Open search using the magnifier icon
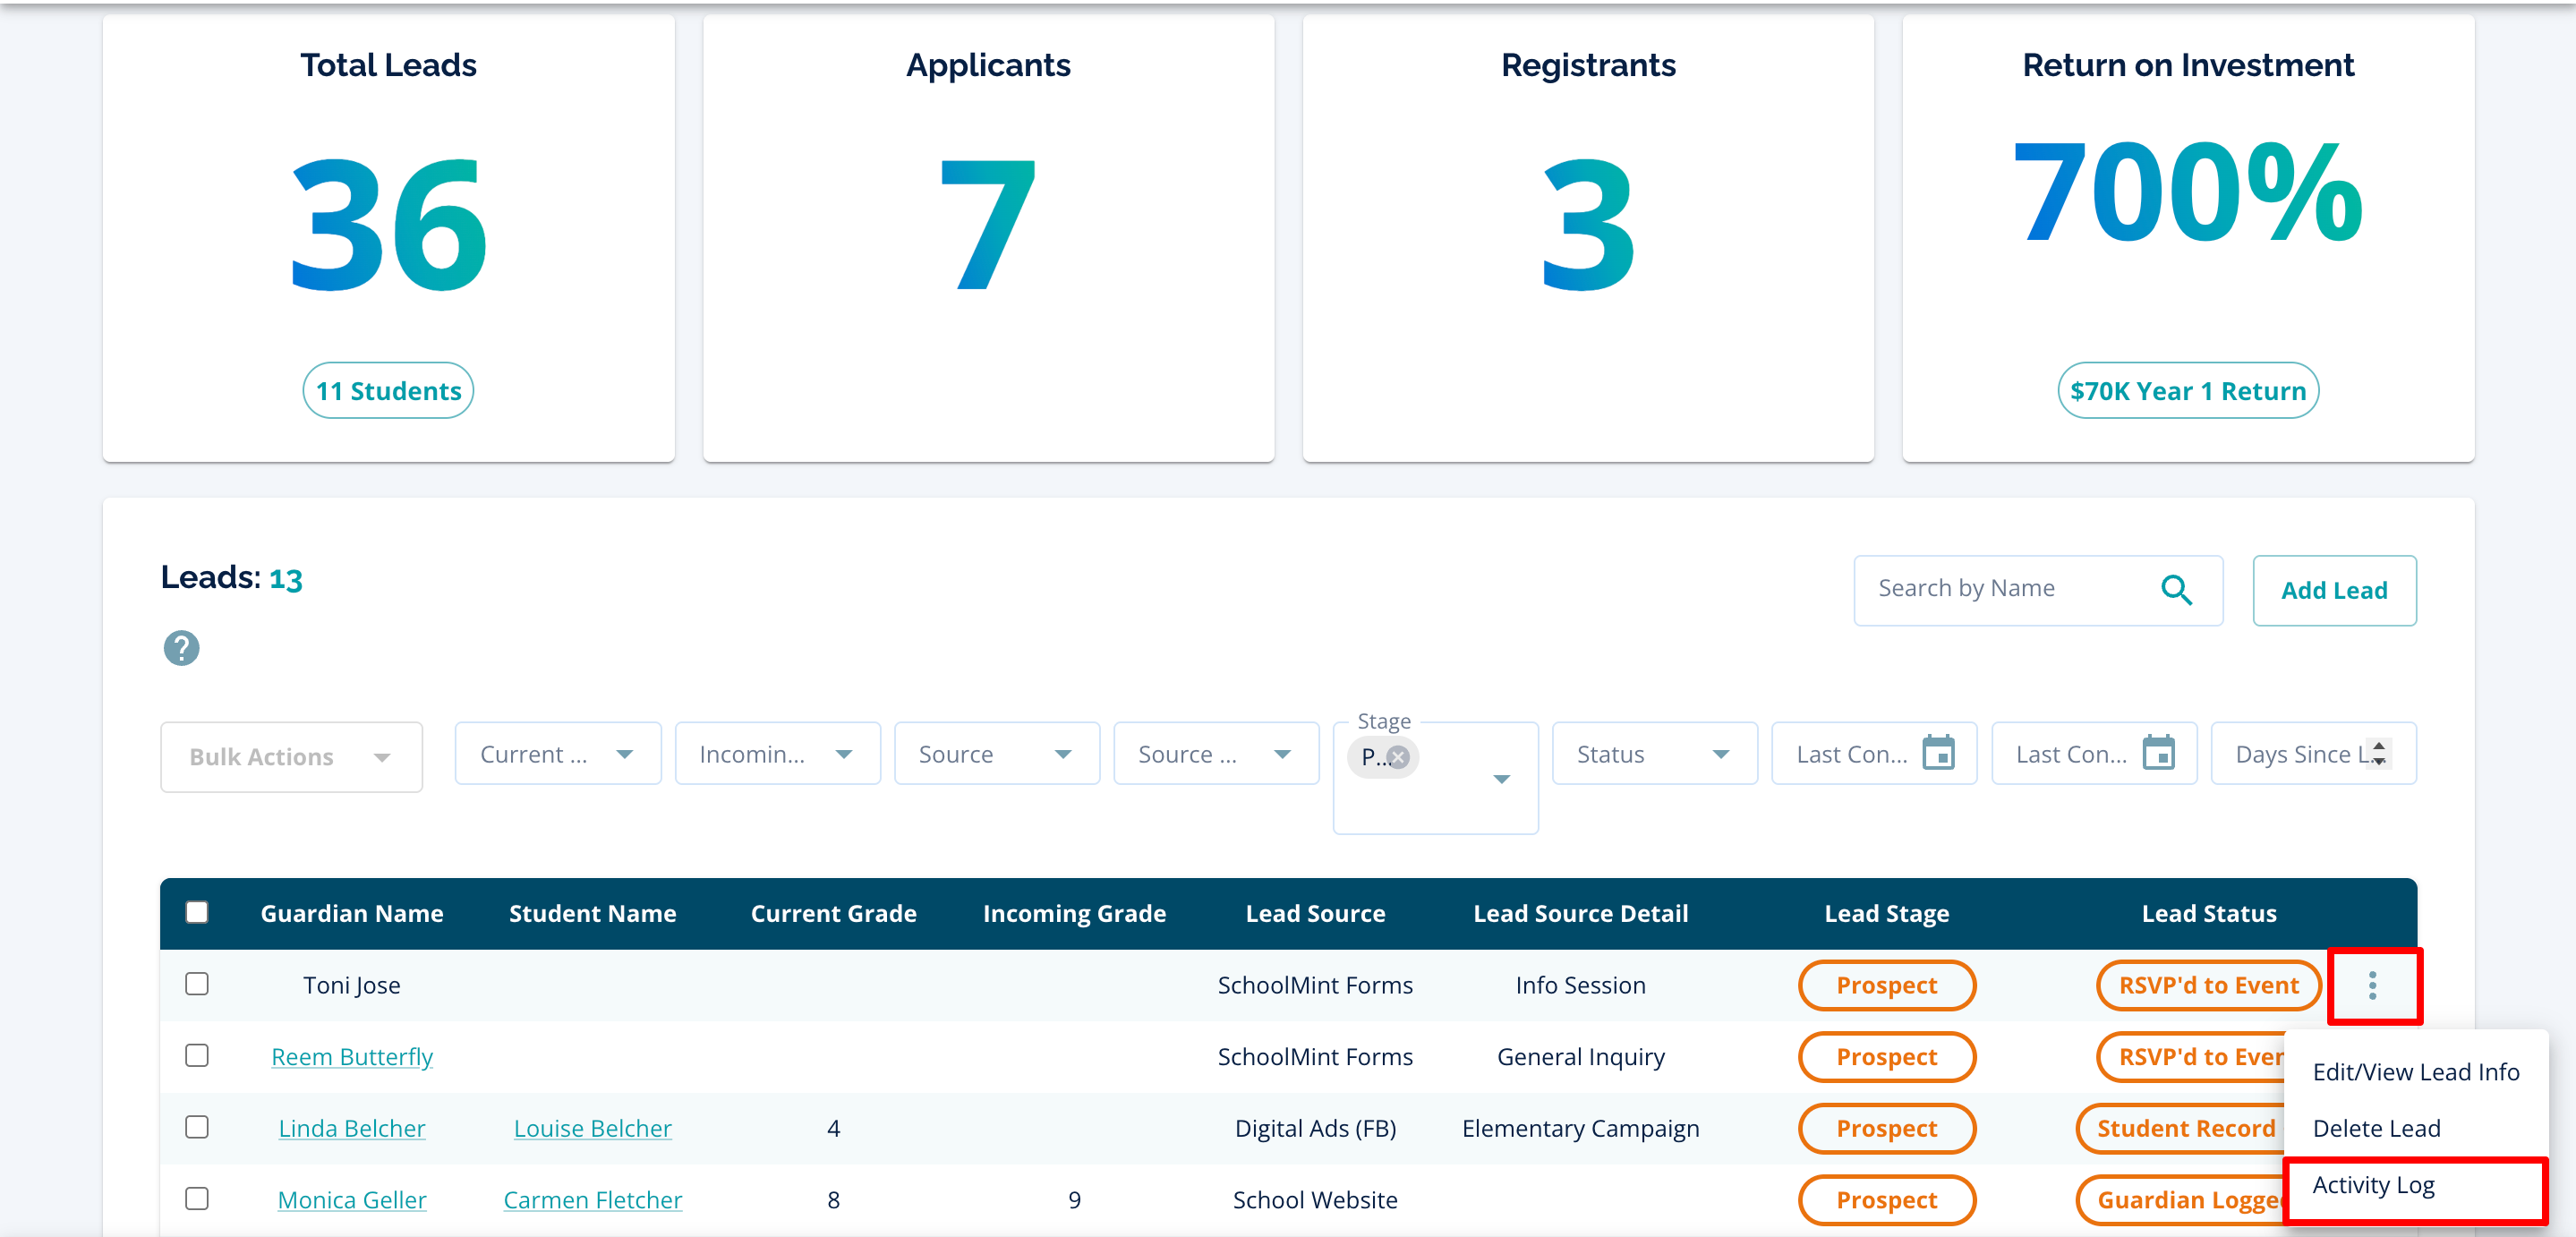The image size is (2576, 1237). (2177, 589)
